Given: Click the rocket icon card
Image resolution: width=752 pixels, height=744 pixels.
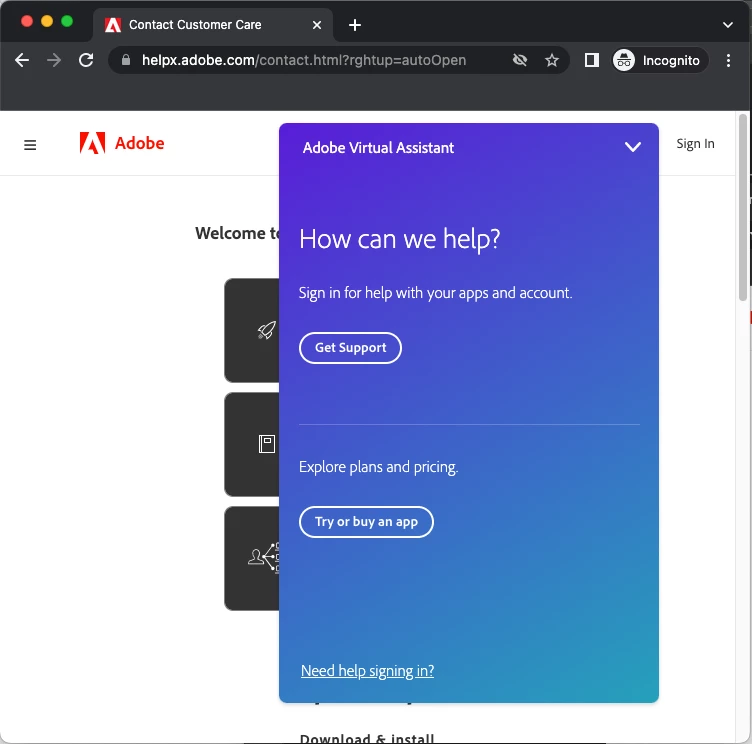Looking at the screenshot, I should point(252,331).
